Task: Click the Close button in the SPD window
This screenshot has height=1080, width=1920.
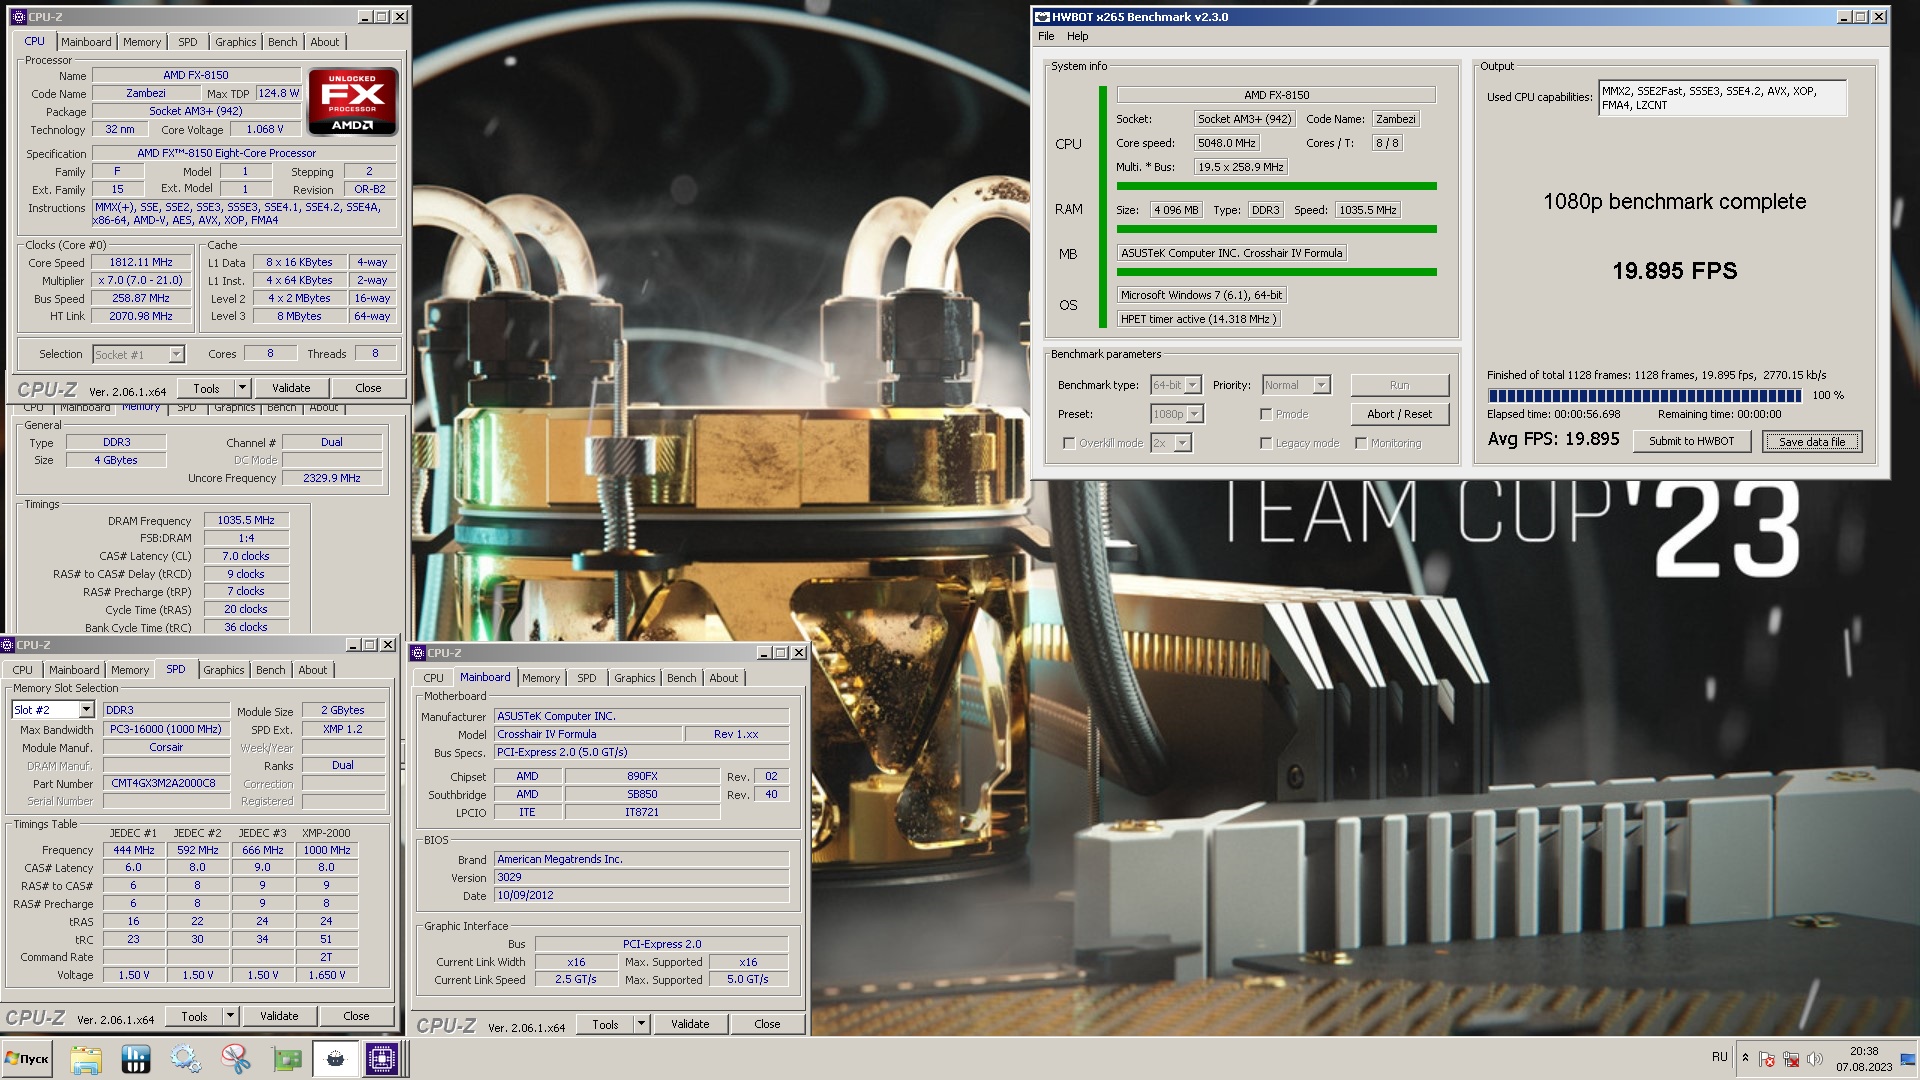Action: [356, 1016]
